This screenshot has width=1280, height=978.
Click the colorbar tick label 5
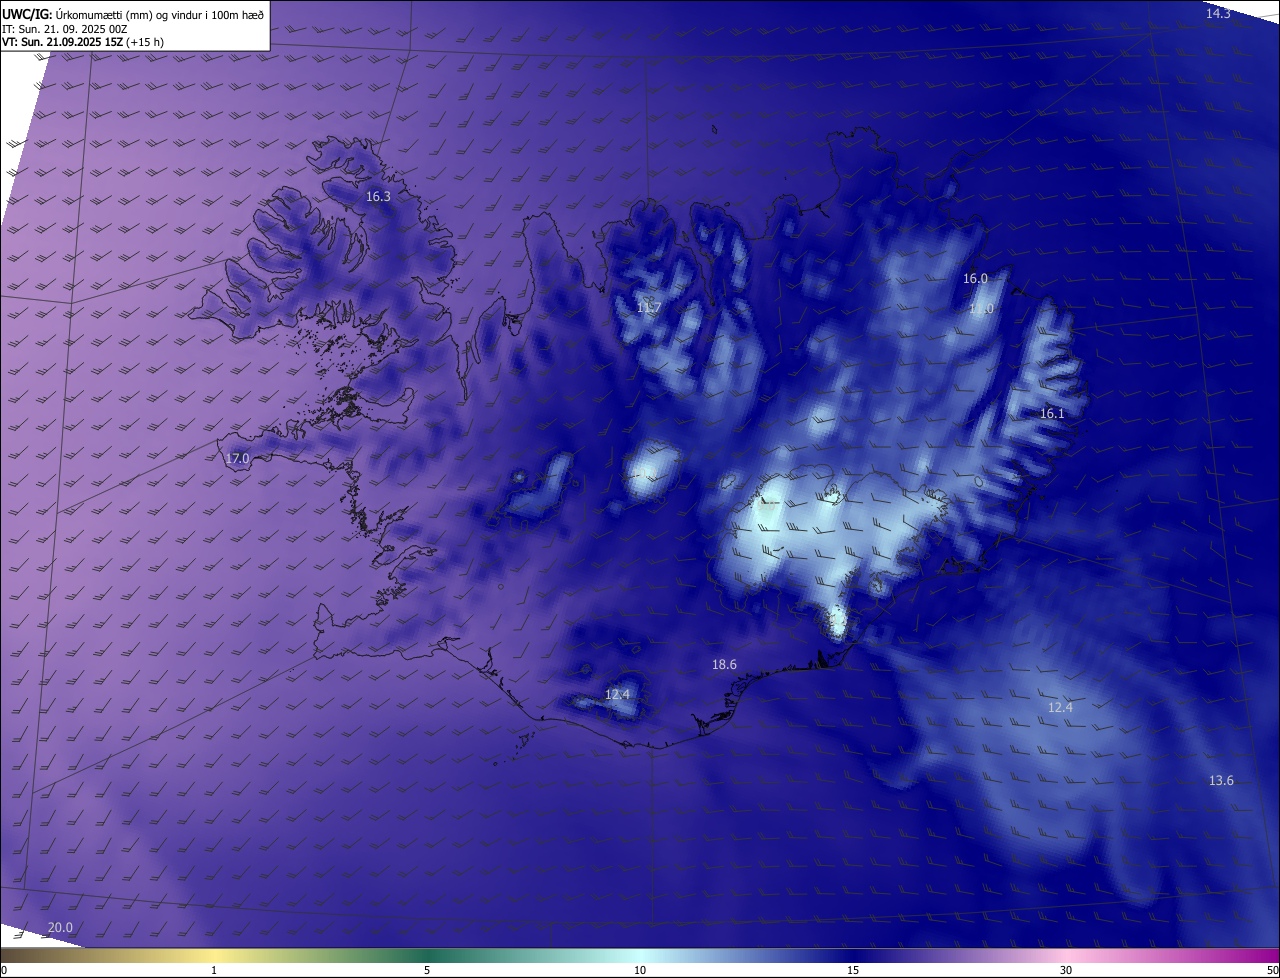coord(427,970)
